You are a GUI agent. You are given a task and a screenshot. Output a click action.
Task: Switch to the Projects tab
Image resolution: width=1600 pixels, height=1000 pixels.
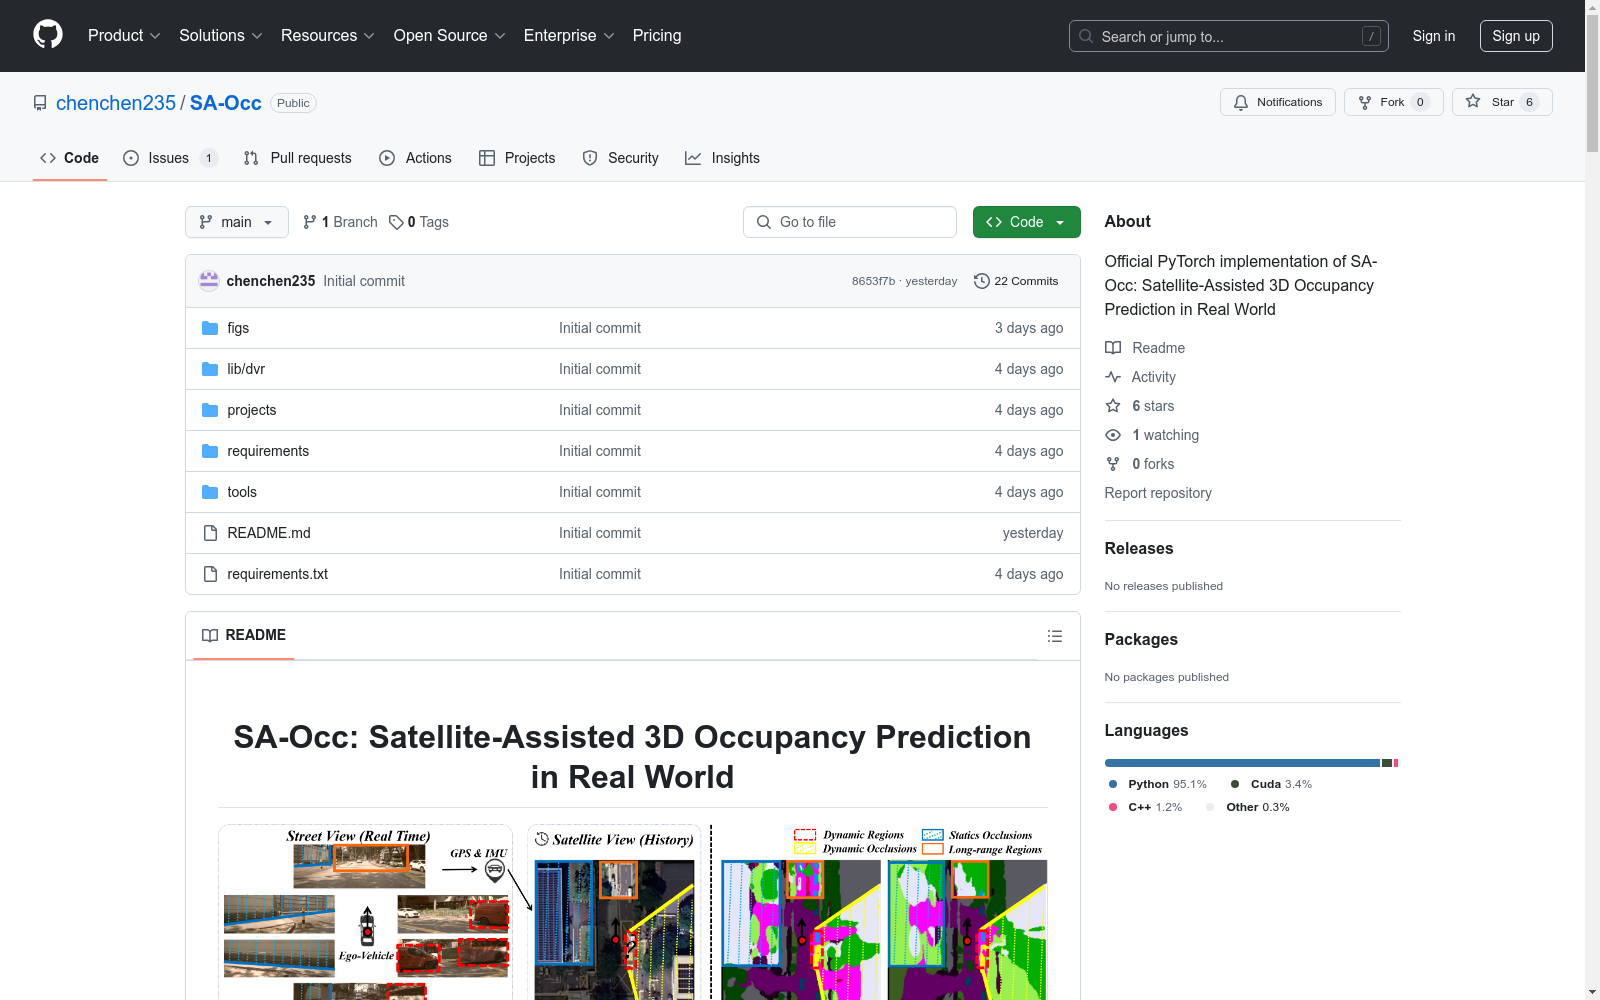point(517,158)
